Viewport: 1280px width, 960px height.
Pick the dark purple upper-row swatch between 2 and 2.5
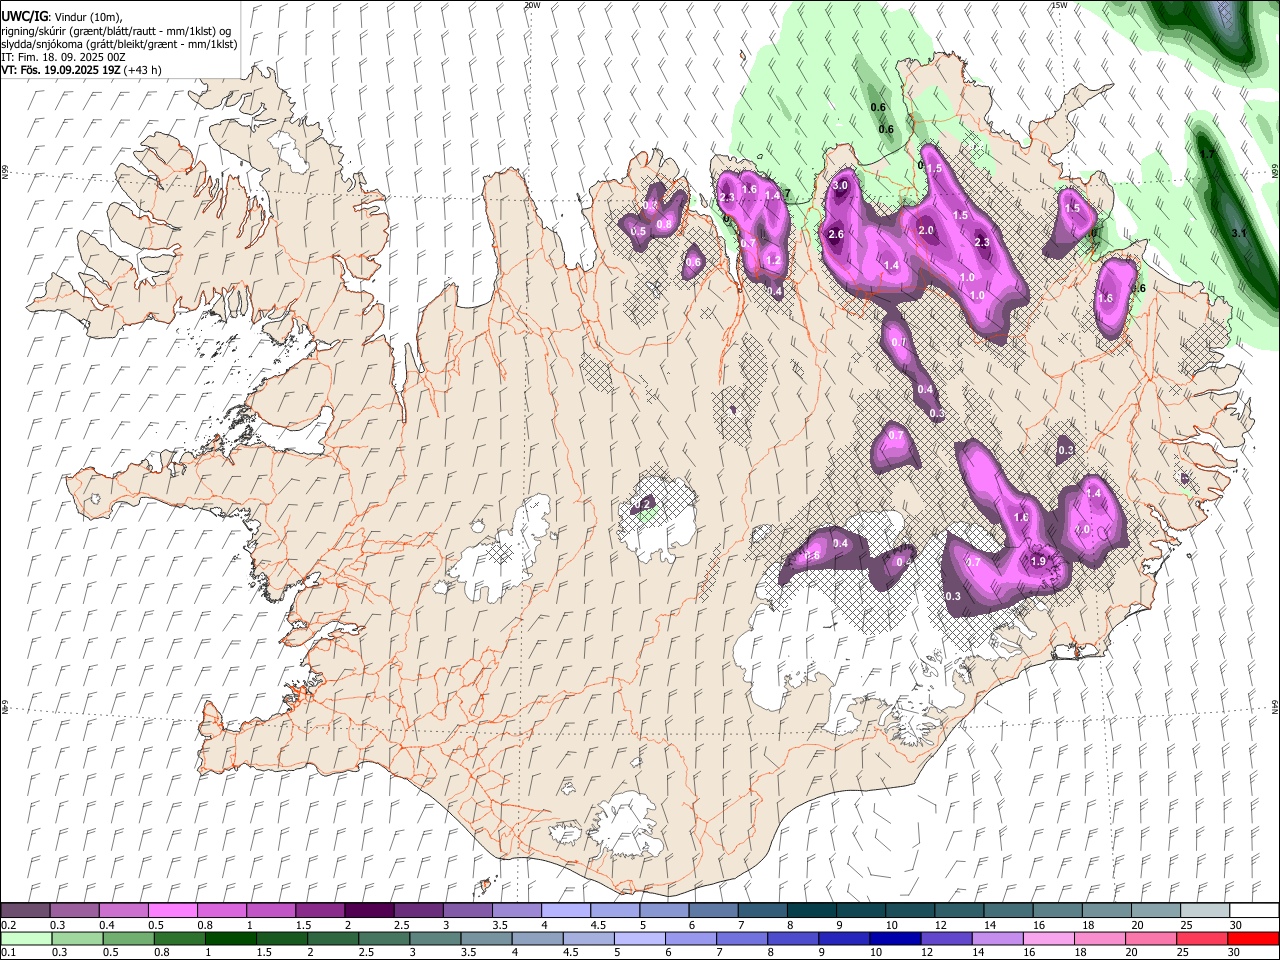pyautogui.click(x=368, y=910)
